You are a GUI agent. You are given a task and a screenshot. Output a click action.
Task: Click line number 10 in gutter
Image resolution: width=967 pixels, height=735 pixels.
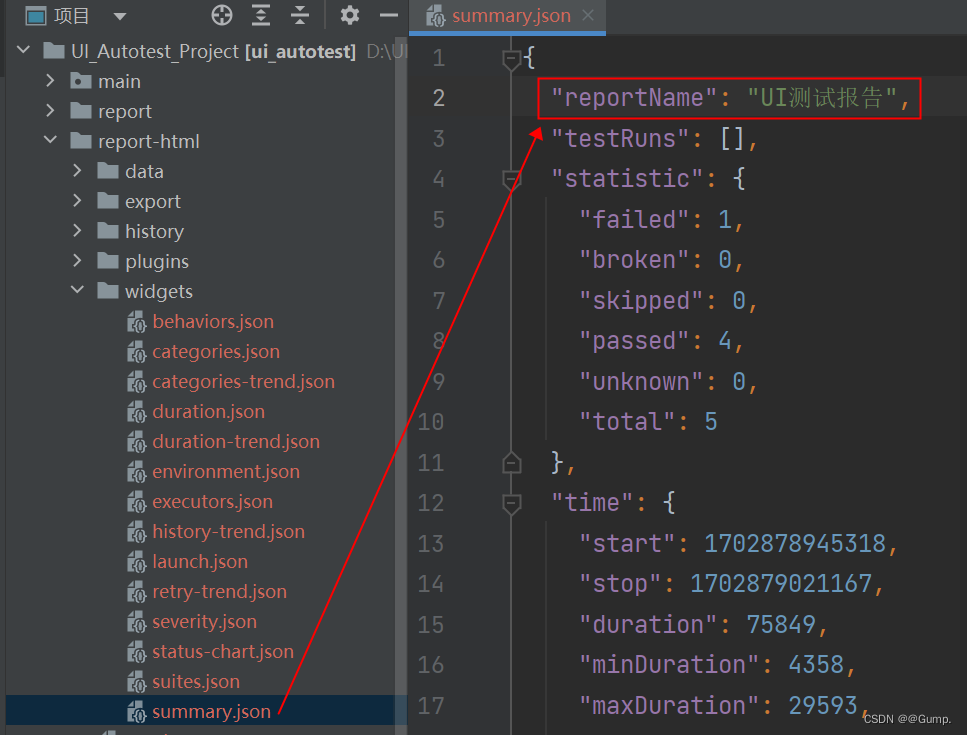pyautogui.click(x=431, y=422)
